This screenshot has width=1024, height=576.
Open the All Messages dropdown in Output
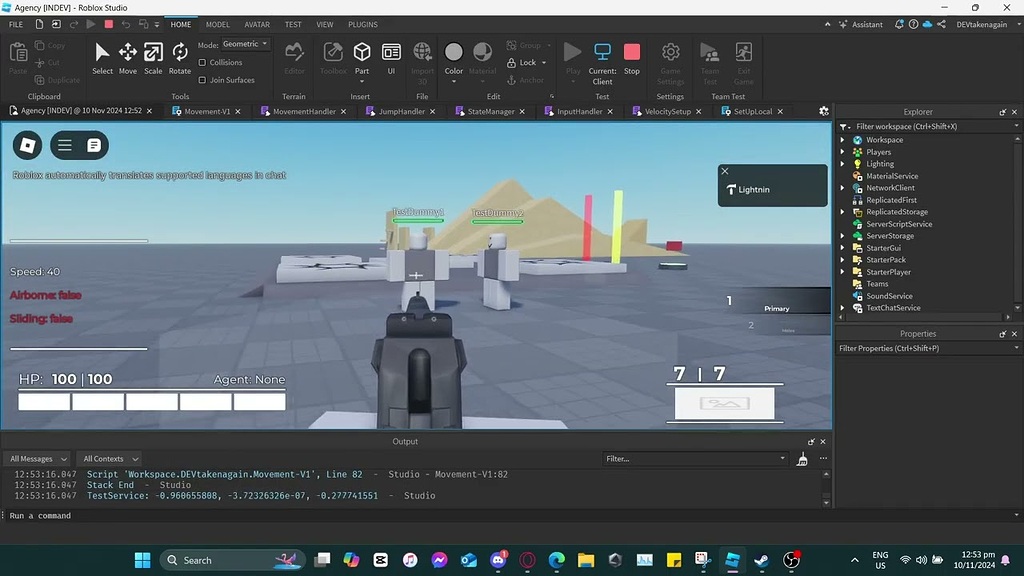(x=37, y=458)
